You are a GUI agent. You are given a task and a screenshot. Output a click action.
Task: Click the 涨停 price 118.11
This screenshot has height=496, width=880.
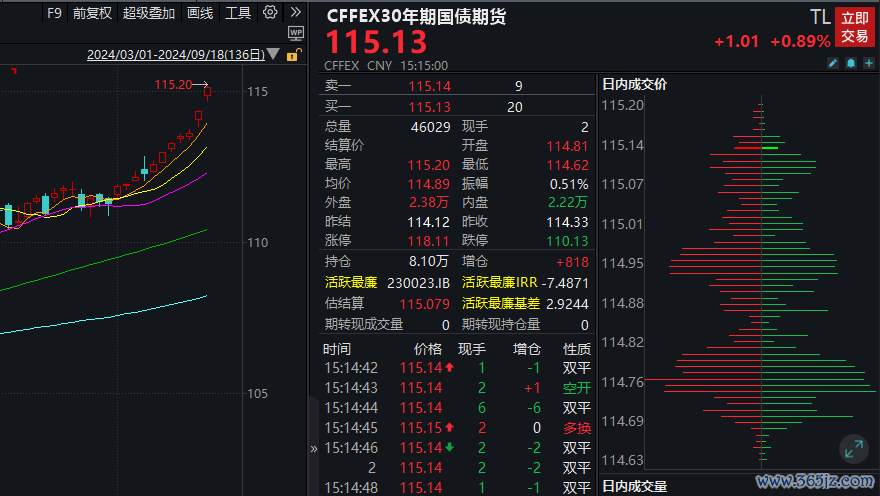[429, 241]
